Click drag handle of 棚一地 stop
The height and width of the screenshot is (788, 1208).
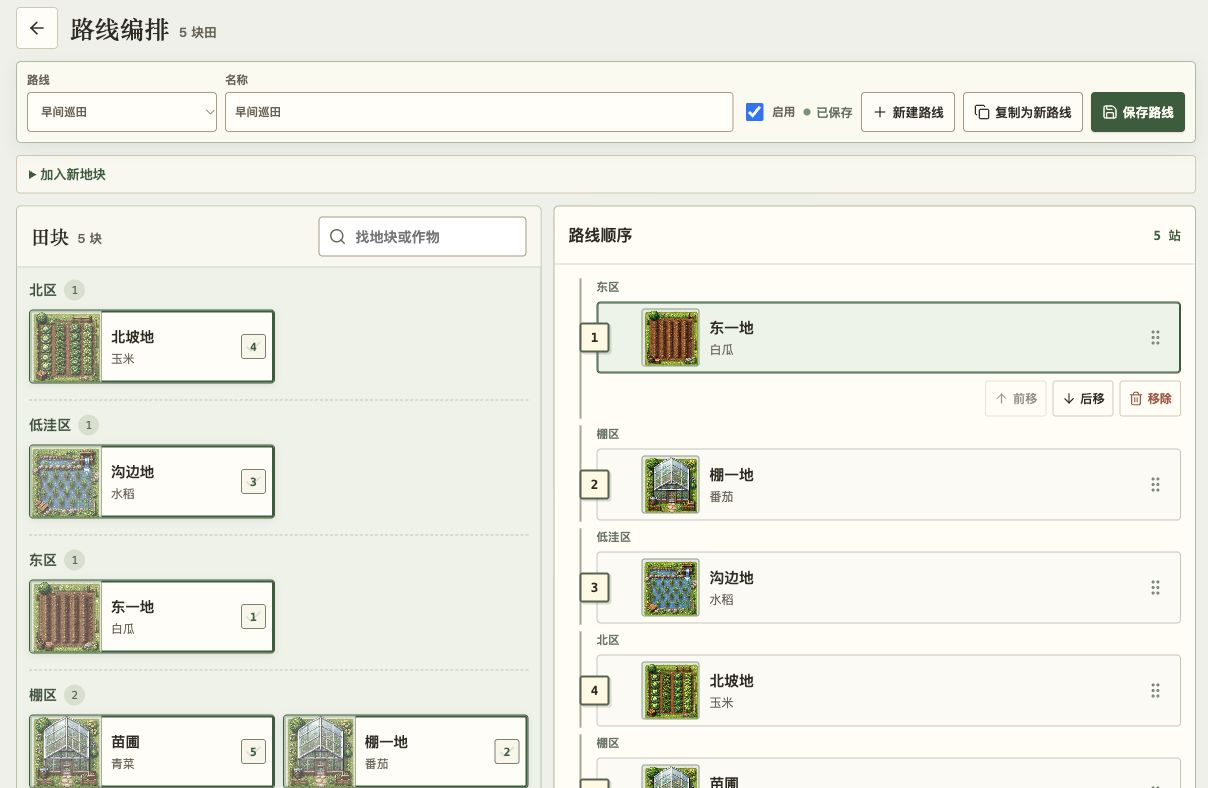pos(1155,484)
